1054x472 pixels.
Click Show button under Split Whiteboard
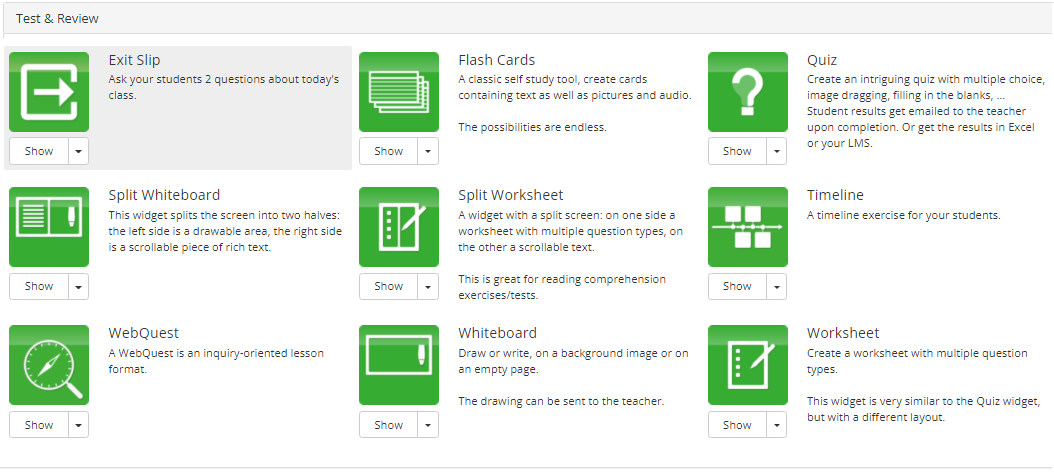(39, 286)
